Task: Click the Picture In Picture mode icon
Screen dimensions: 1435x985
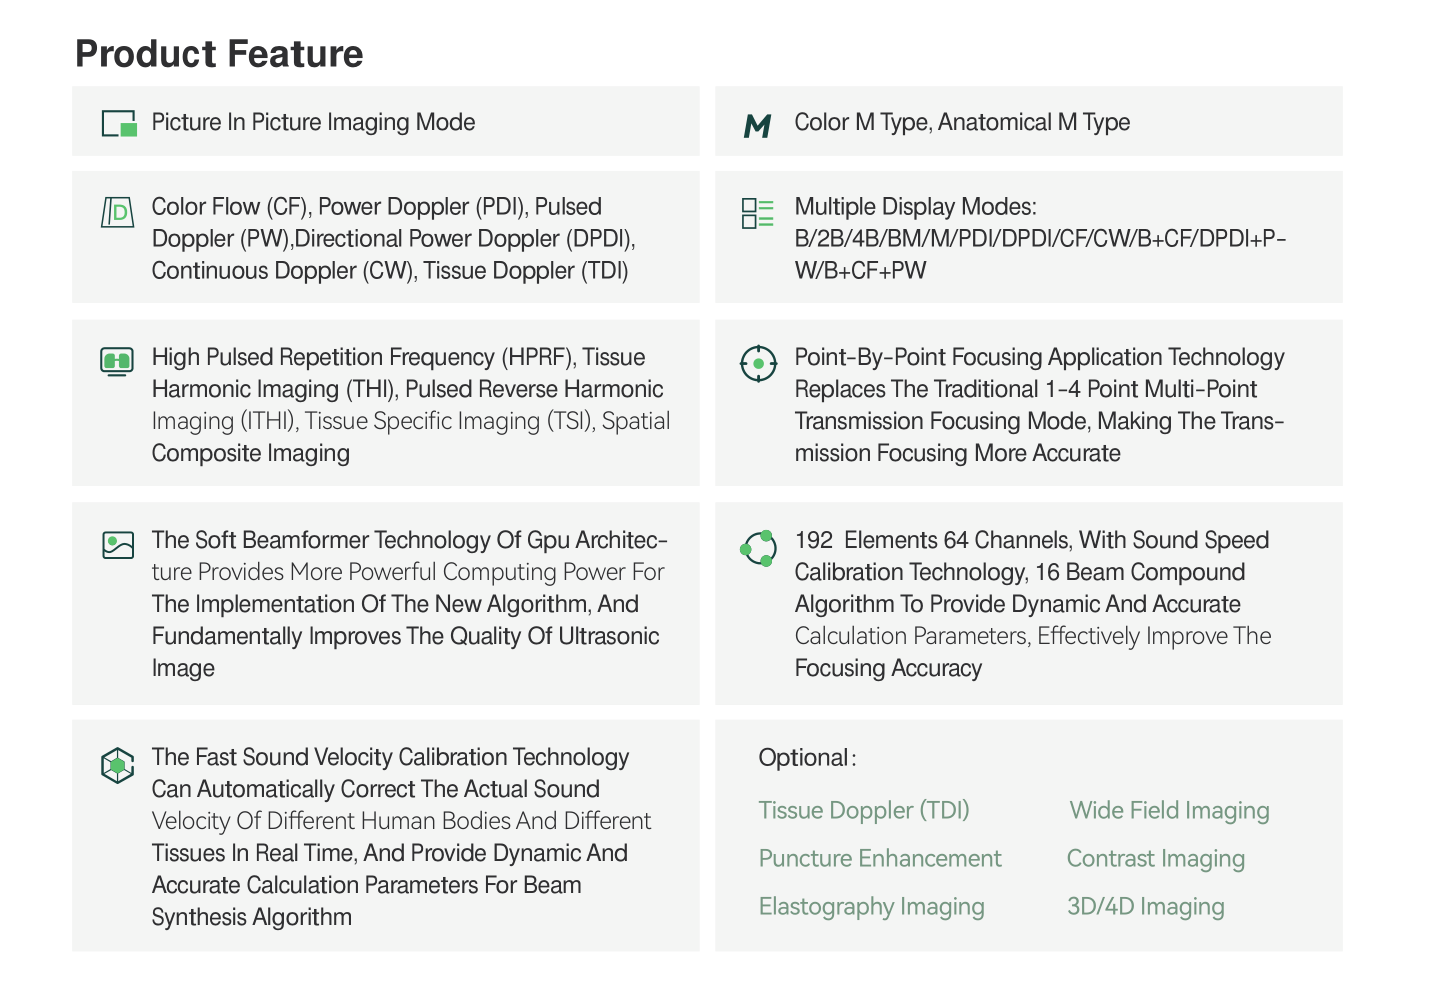Action: click(x=119, y=123)
